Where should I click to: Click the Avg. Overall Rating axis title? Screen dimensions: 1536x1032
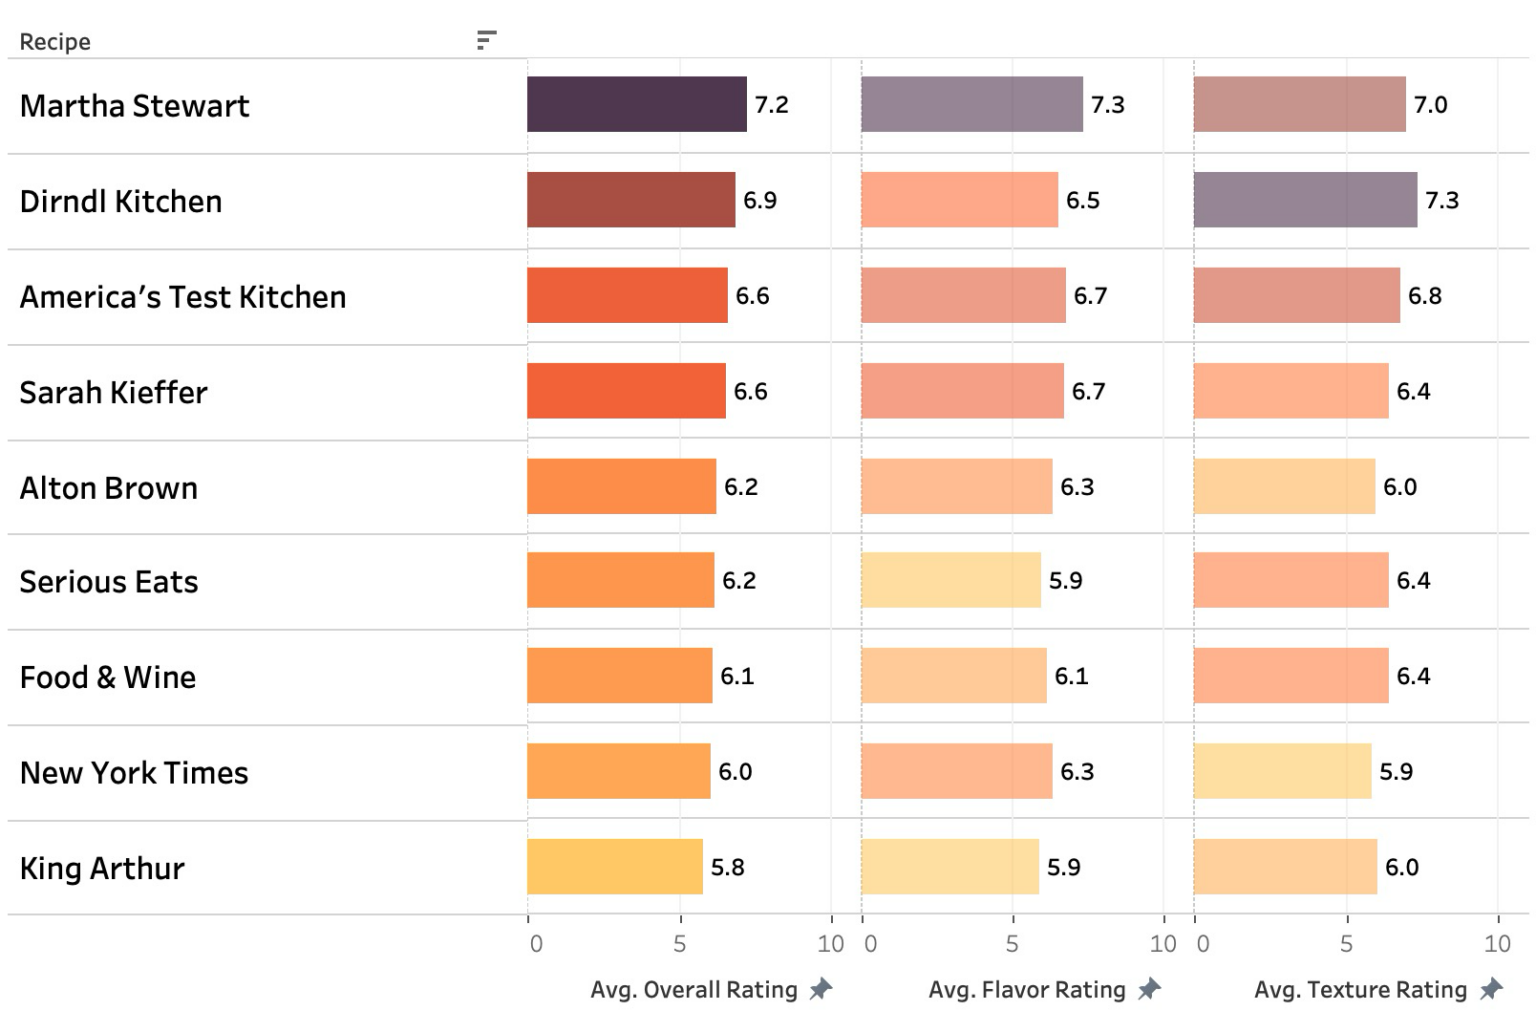coord(694,990)
